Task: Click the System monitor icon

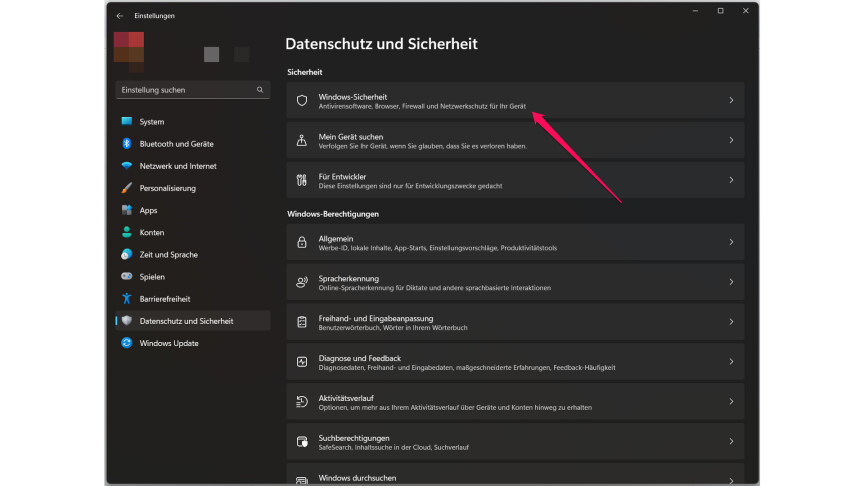Action: (127, 121)
